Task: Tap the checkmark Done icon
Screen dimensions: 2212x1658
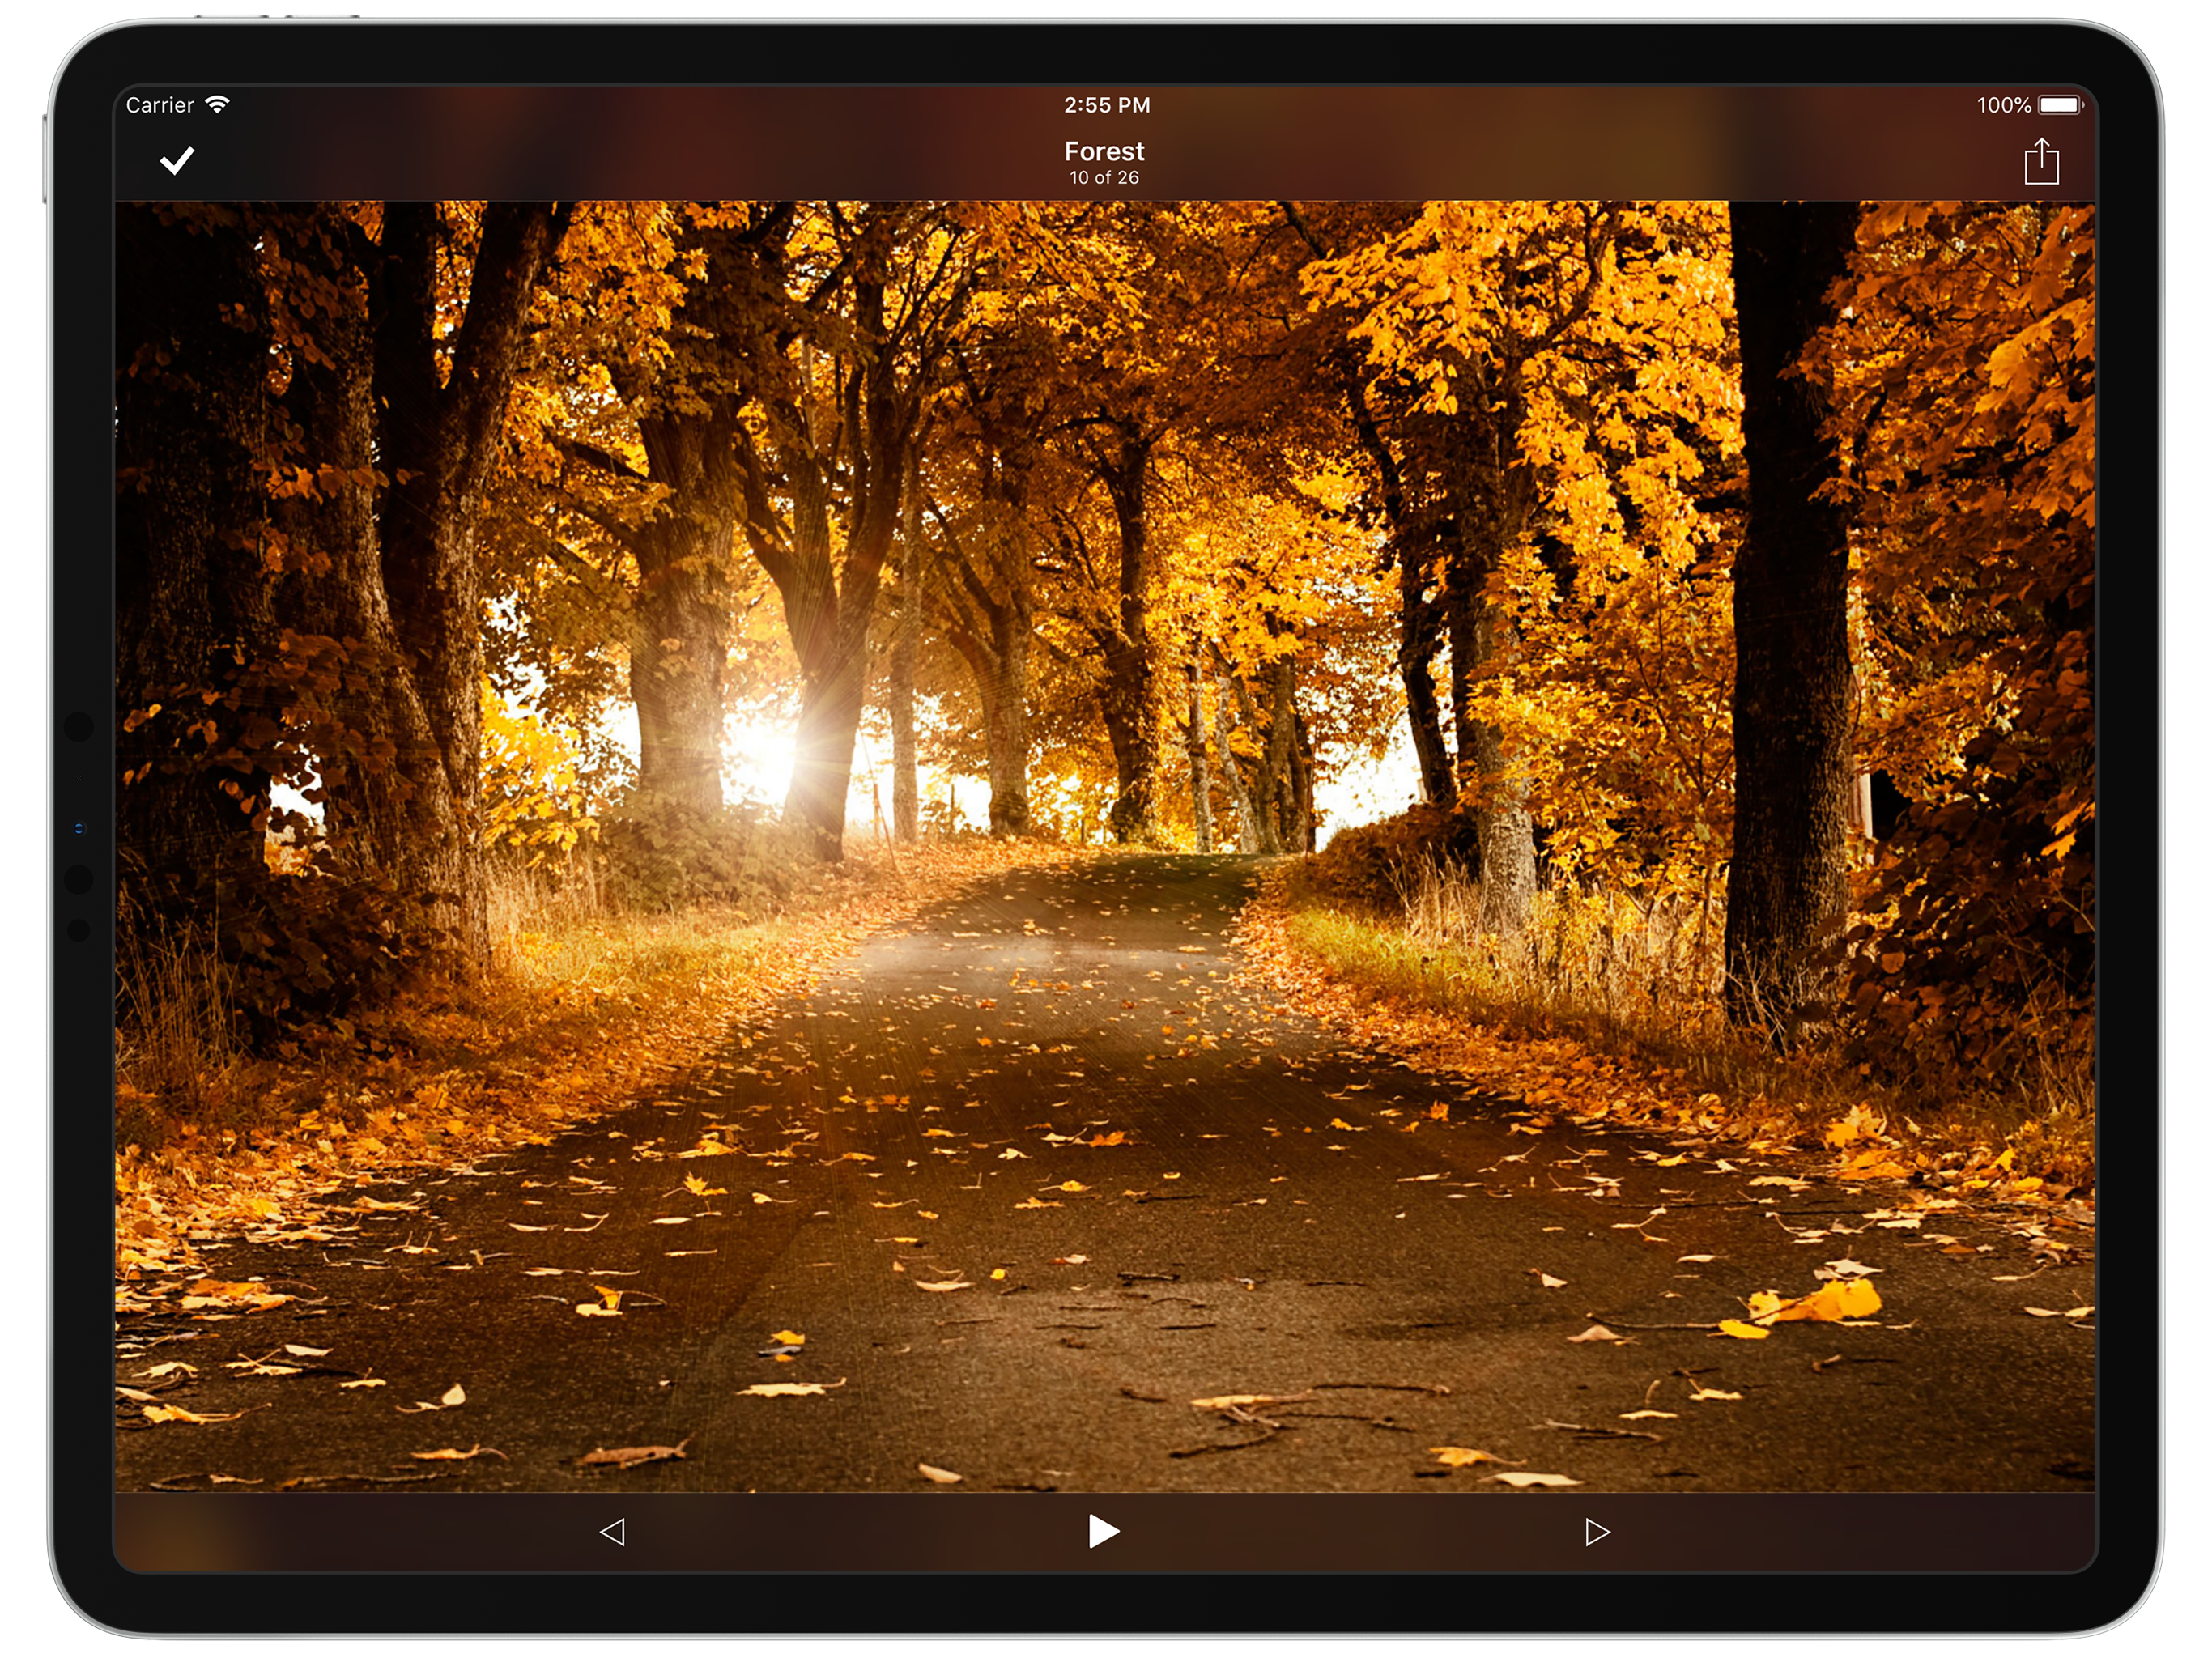Action: click(x=177, y=160)
